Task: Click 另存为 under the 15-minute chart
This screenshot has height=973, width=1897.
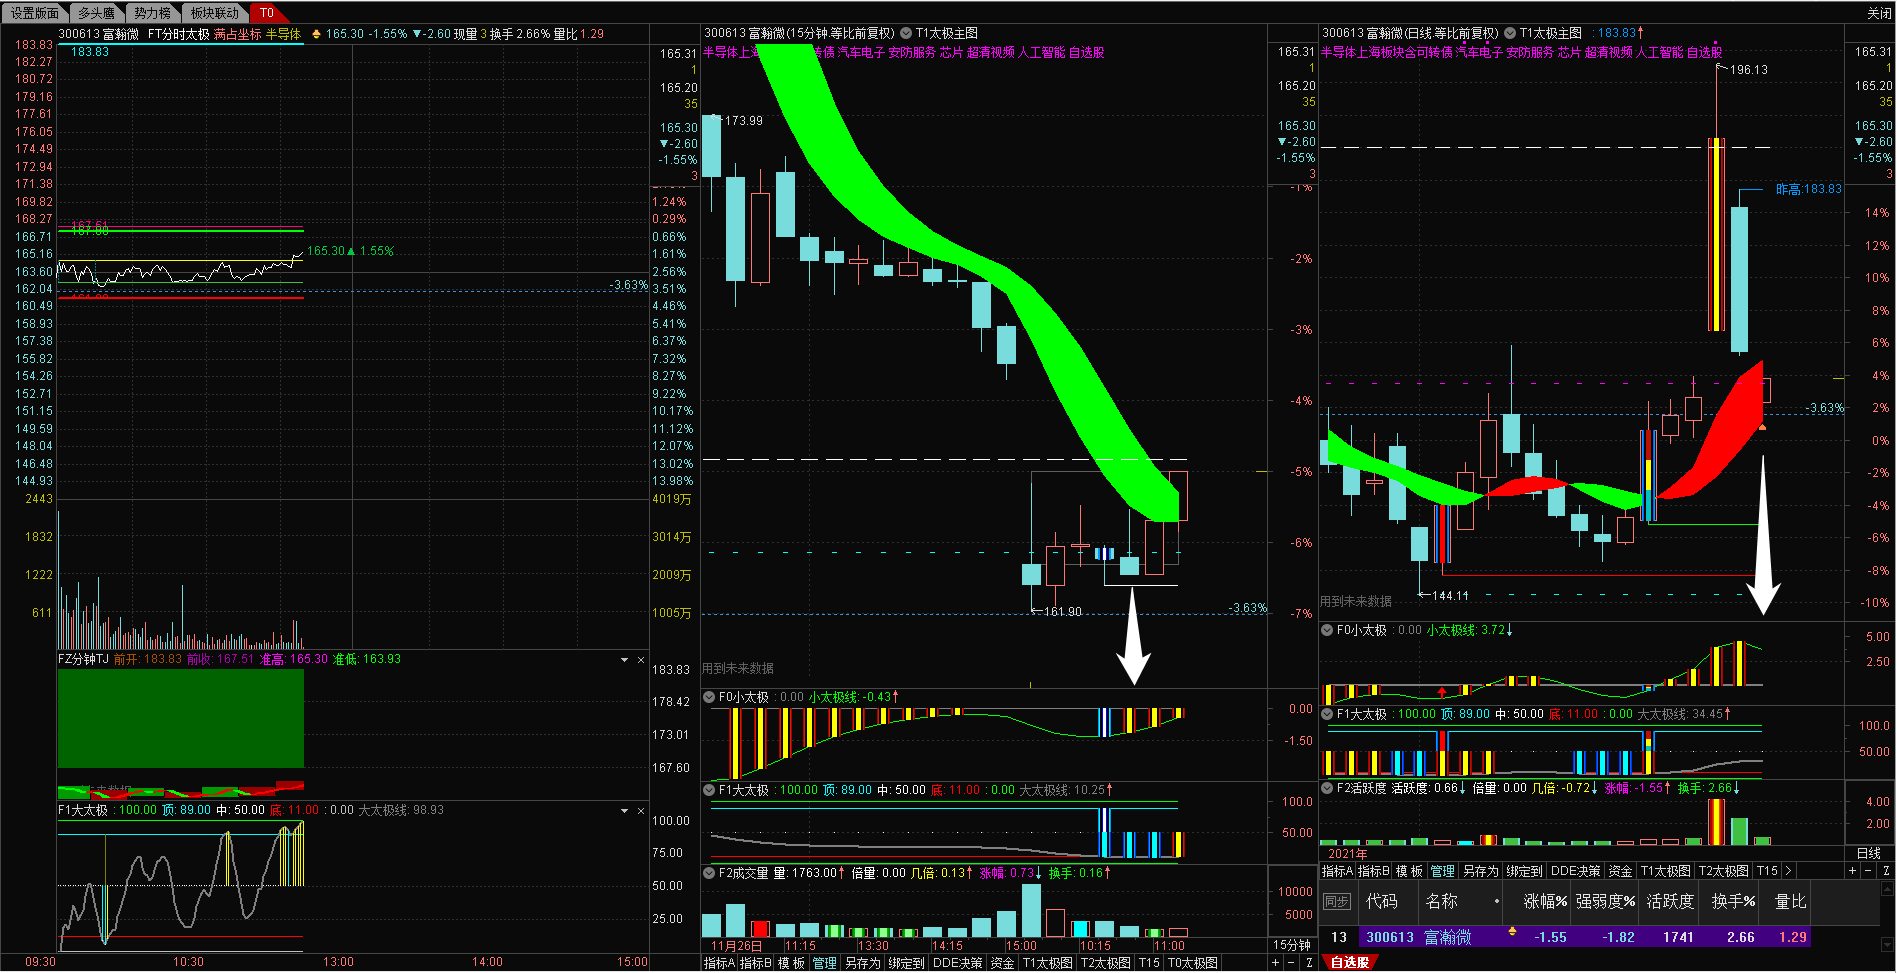Action: (862, 963)
